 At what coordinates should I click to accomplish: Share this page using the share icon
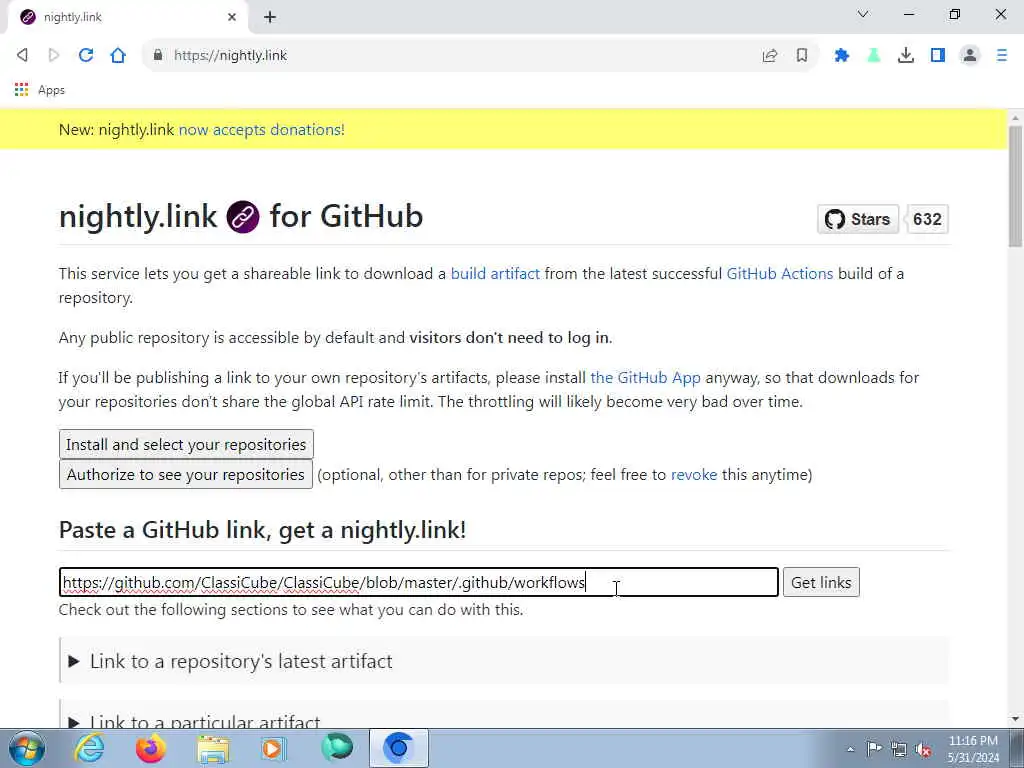(x=770, y=56)
